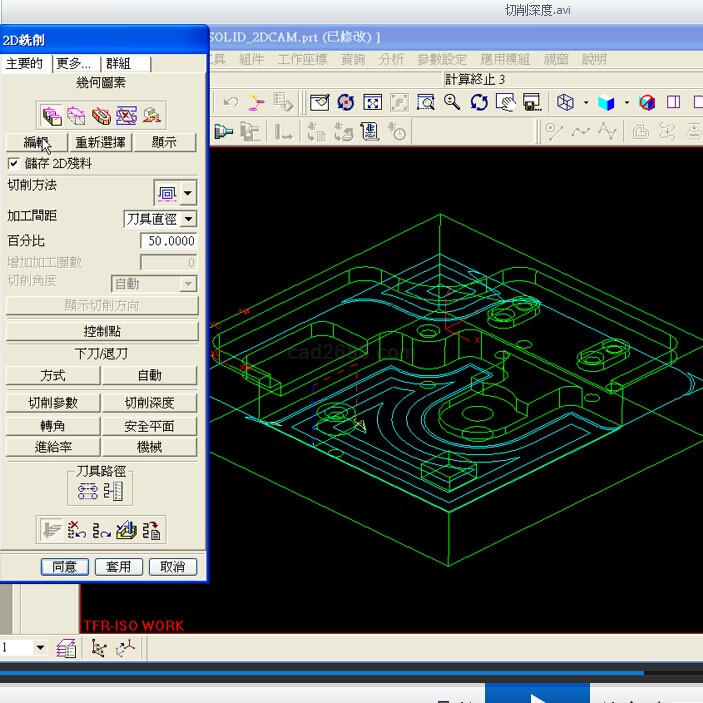Click the red X geometry icon under 幾何圖素
Screen dimensions: 703x703
127,114
